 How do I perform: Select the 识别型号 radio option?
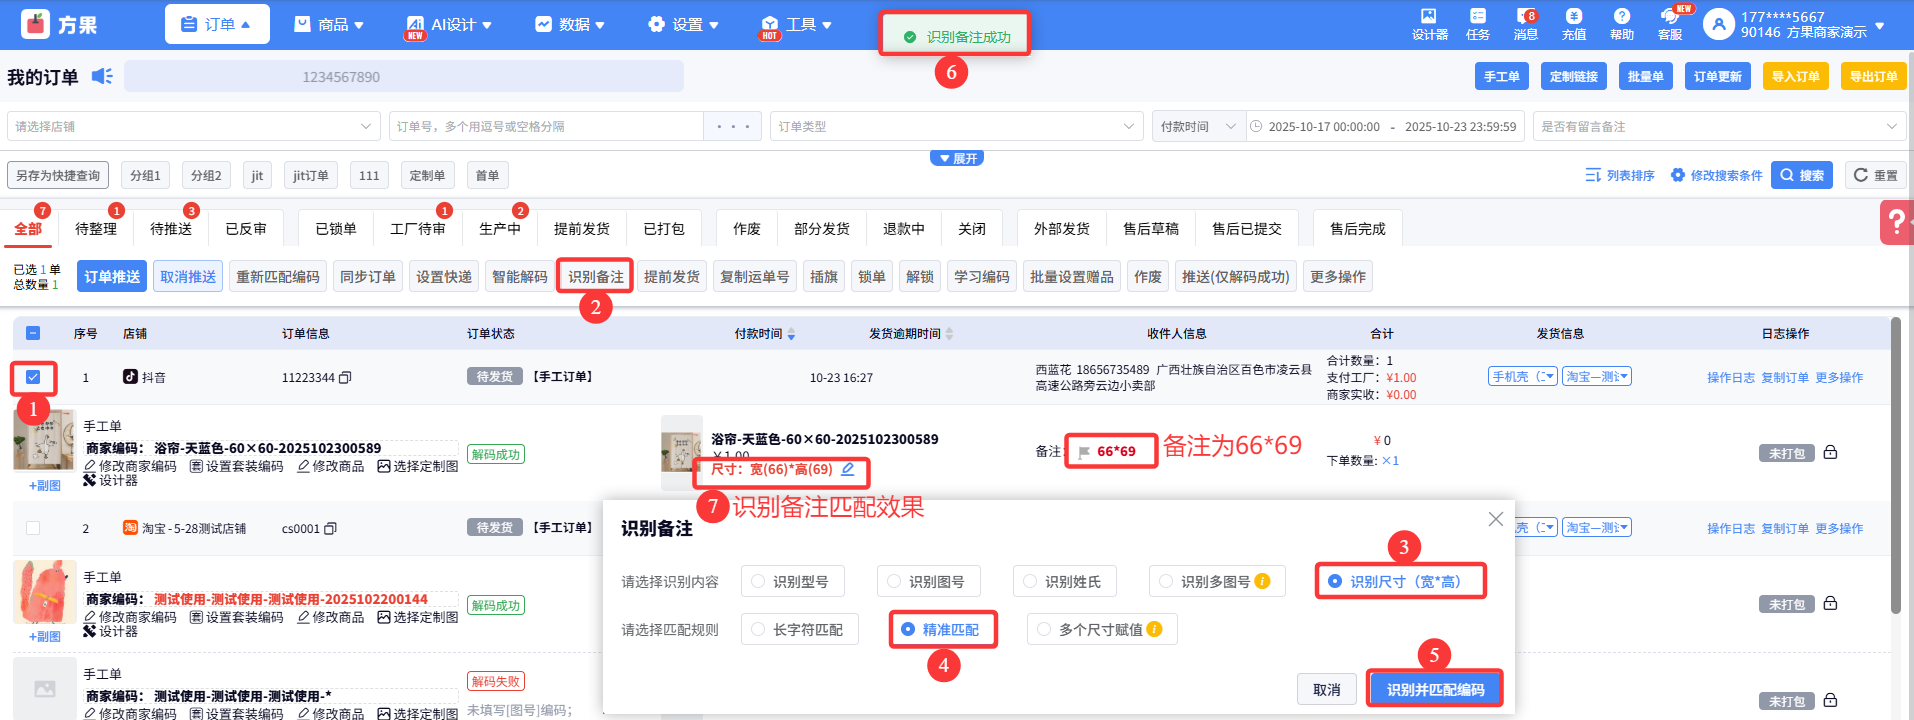(758, 581)
